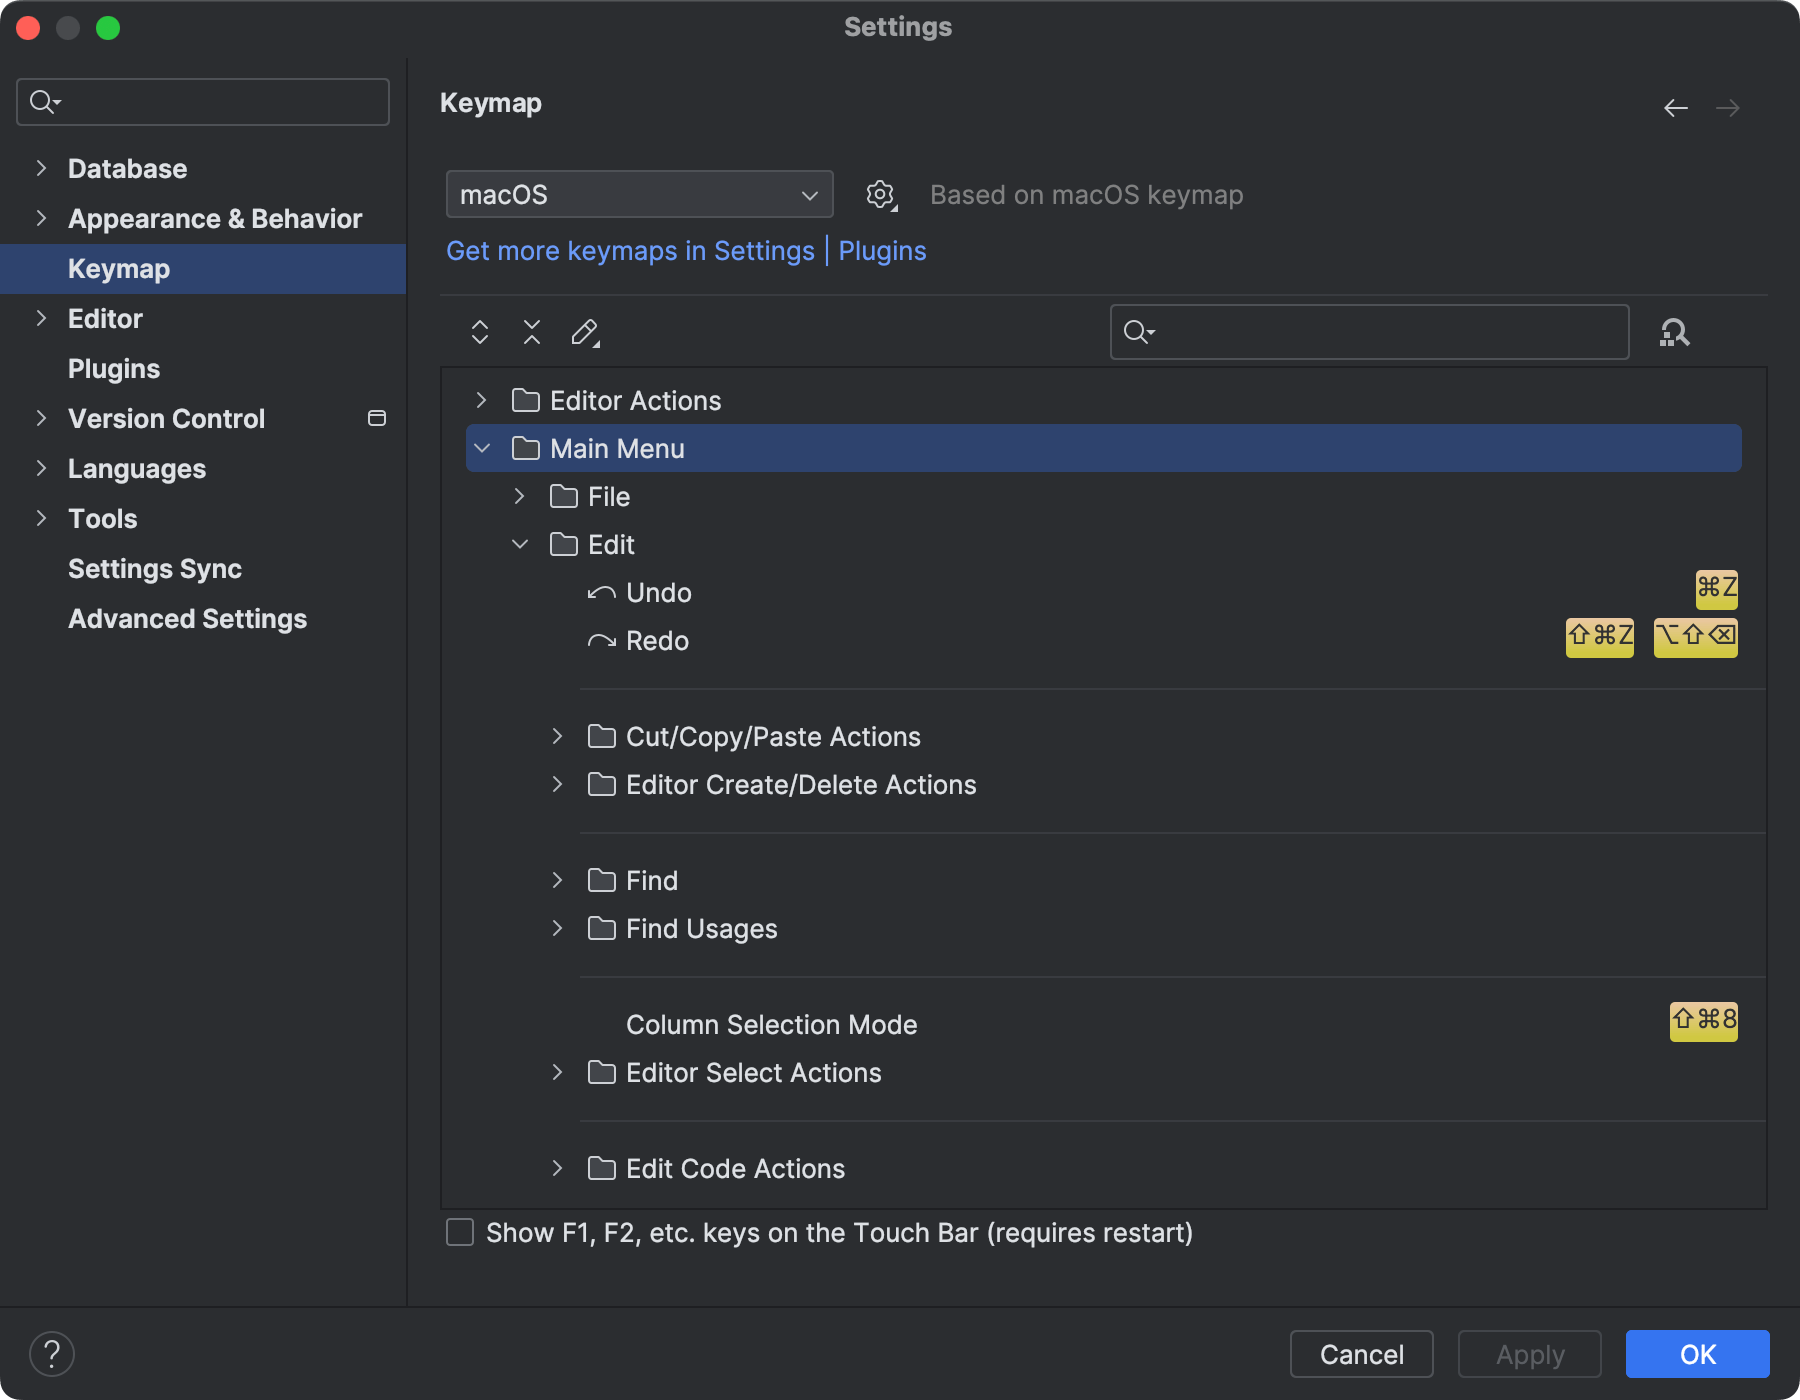Select the edit shortcut pencil icon
1800x1400 pixels.
(585, 331)
